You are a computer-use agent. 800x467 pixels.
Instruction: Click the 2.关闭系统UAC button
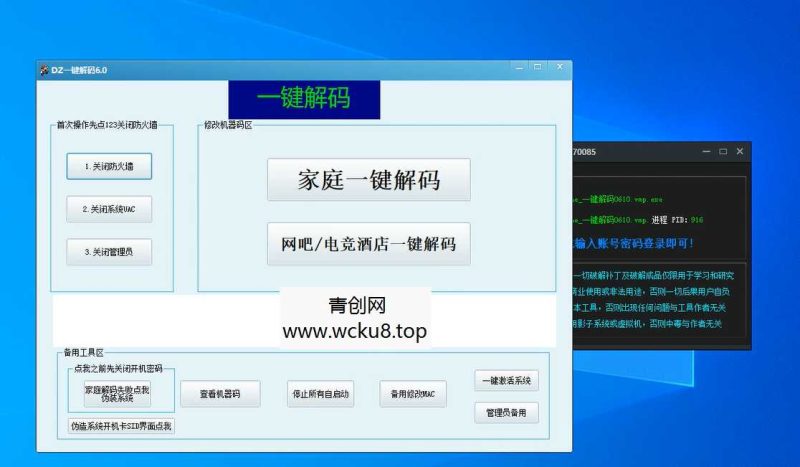[109, 209]
